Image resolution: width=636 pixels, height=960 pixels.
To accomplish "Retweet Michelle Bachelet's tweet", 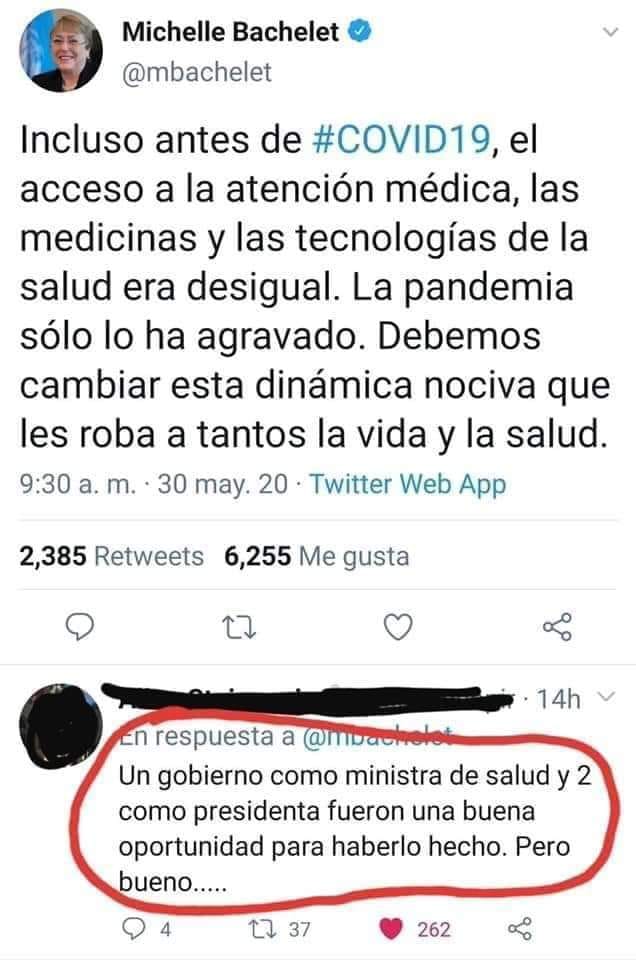I will coord(239,628).
